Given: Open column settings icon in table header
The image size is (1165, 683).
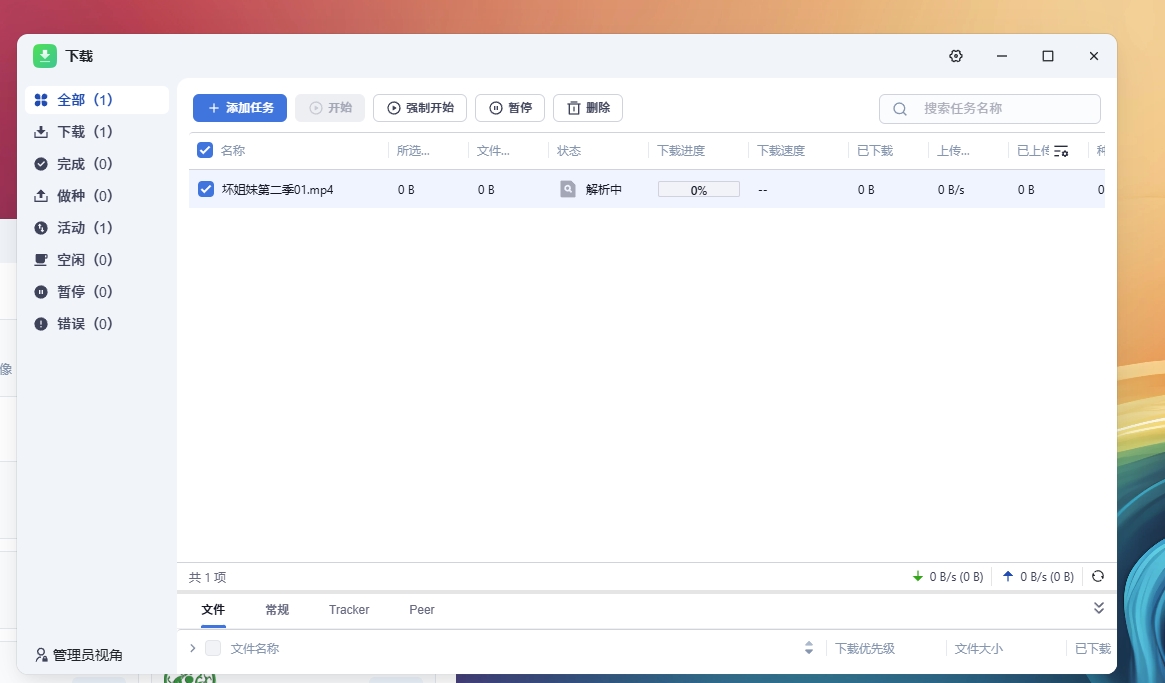Looking at the screenshot, I should [x=1061, y=151].
